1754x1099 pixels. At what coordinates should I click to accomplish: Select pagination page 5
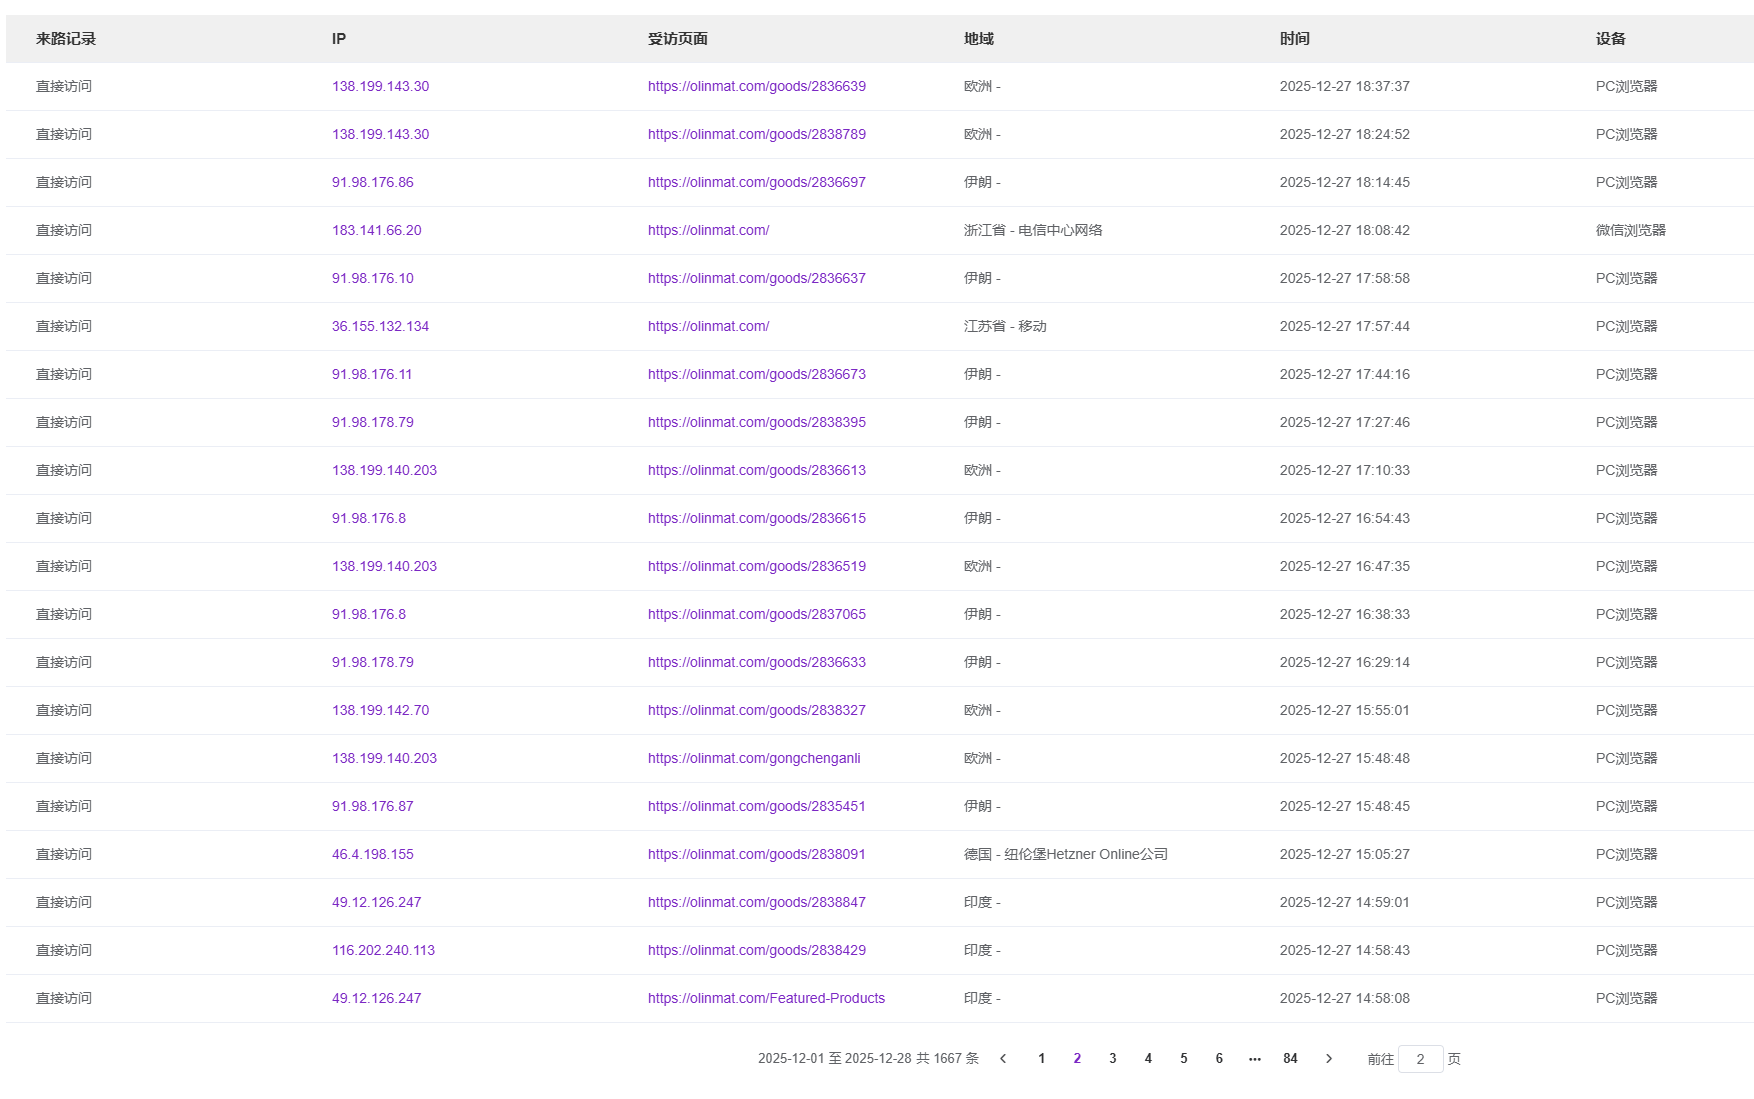pos(1183,1058)
